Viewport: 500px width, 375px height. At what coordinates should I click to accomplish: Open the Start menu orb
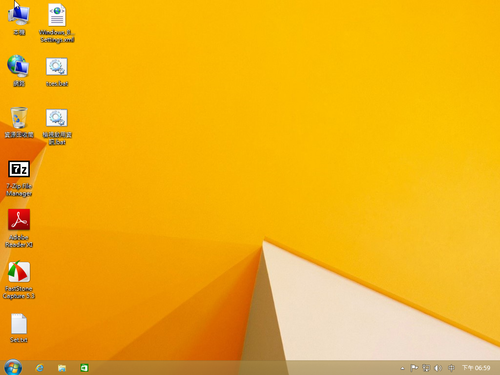(x=13, y=367)
